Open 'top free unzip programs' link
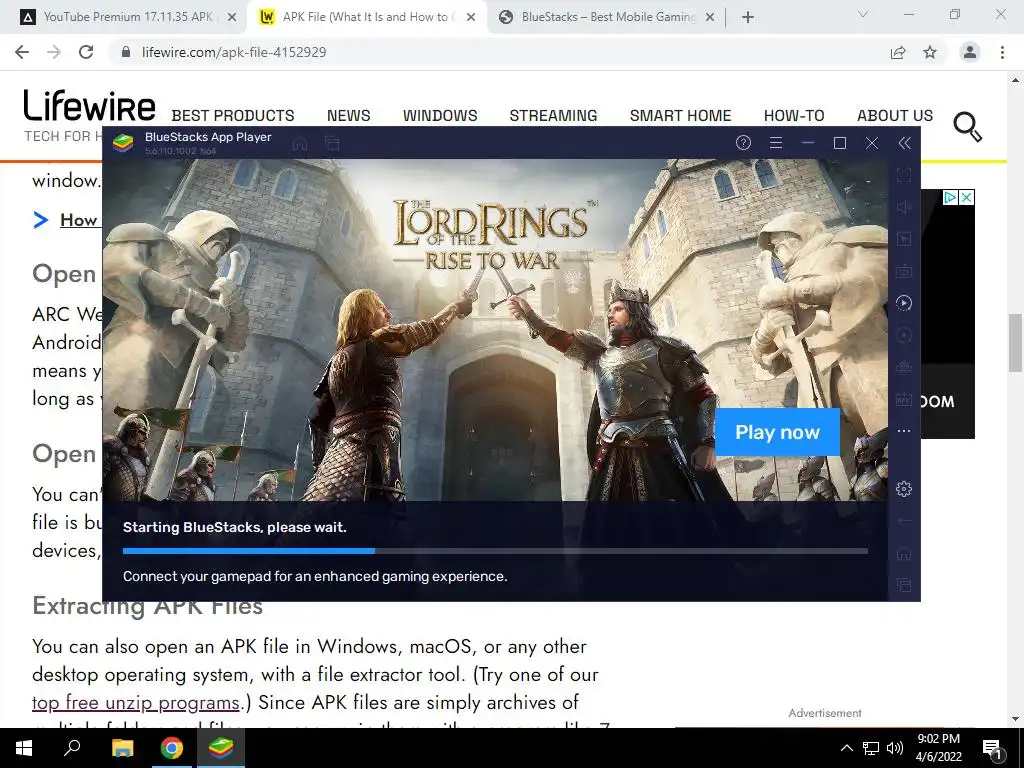 pos(136,703)
